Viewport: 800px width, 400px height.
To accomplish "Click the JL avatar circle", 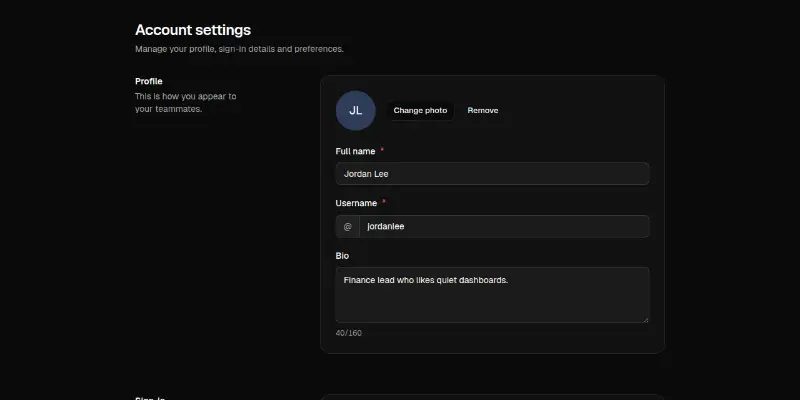I will click(356, 111).
